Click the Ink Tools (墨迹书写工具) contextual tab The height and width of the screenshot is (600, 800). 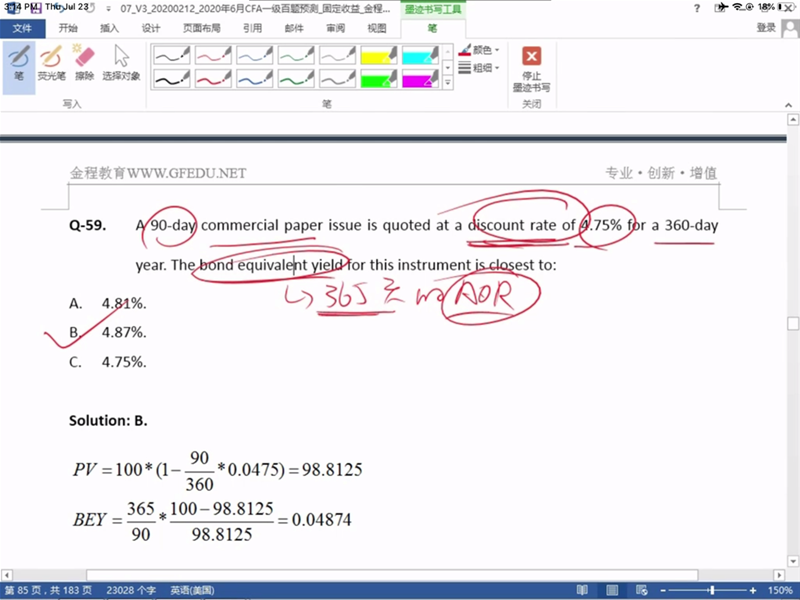click(x=433, y=9)
